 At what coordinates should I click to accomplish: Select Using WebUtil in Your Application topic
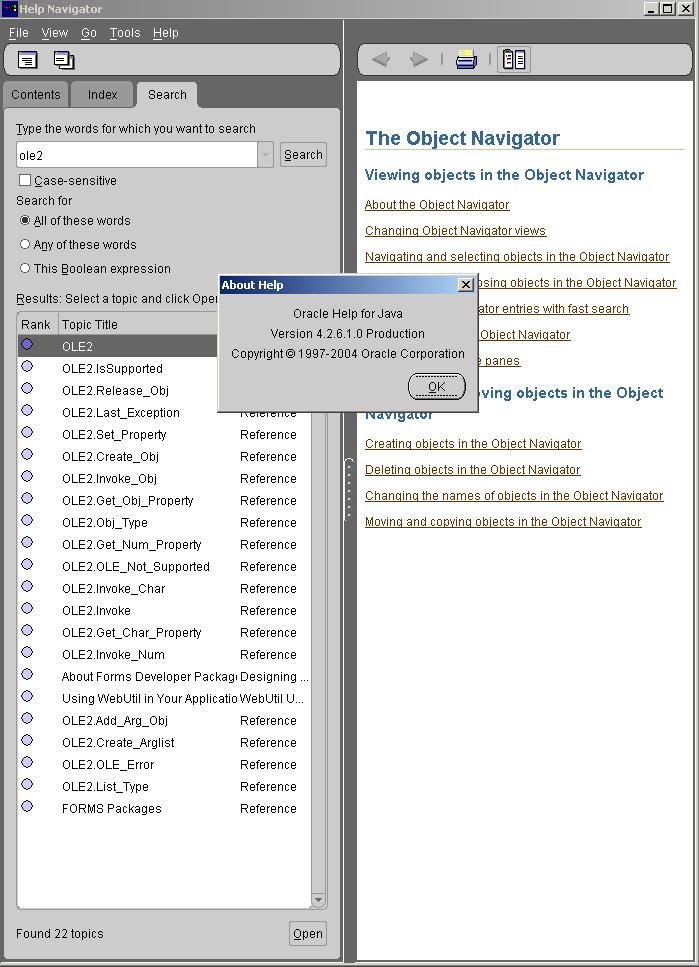[164, 699]
